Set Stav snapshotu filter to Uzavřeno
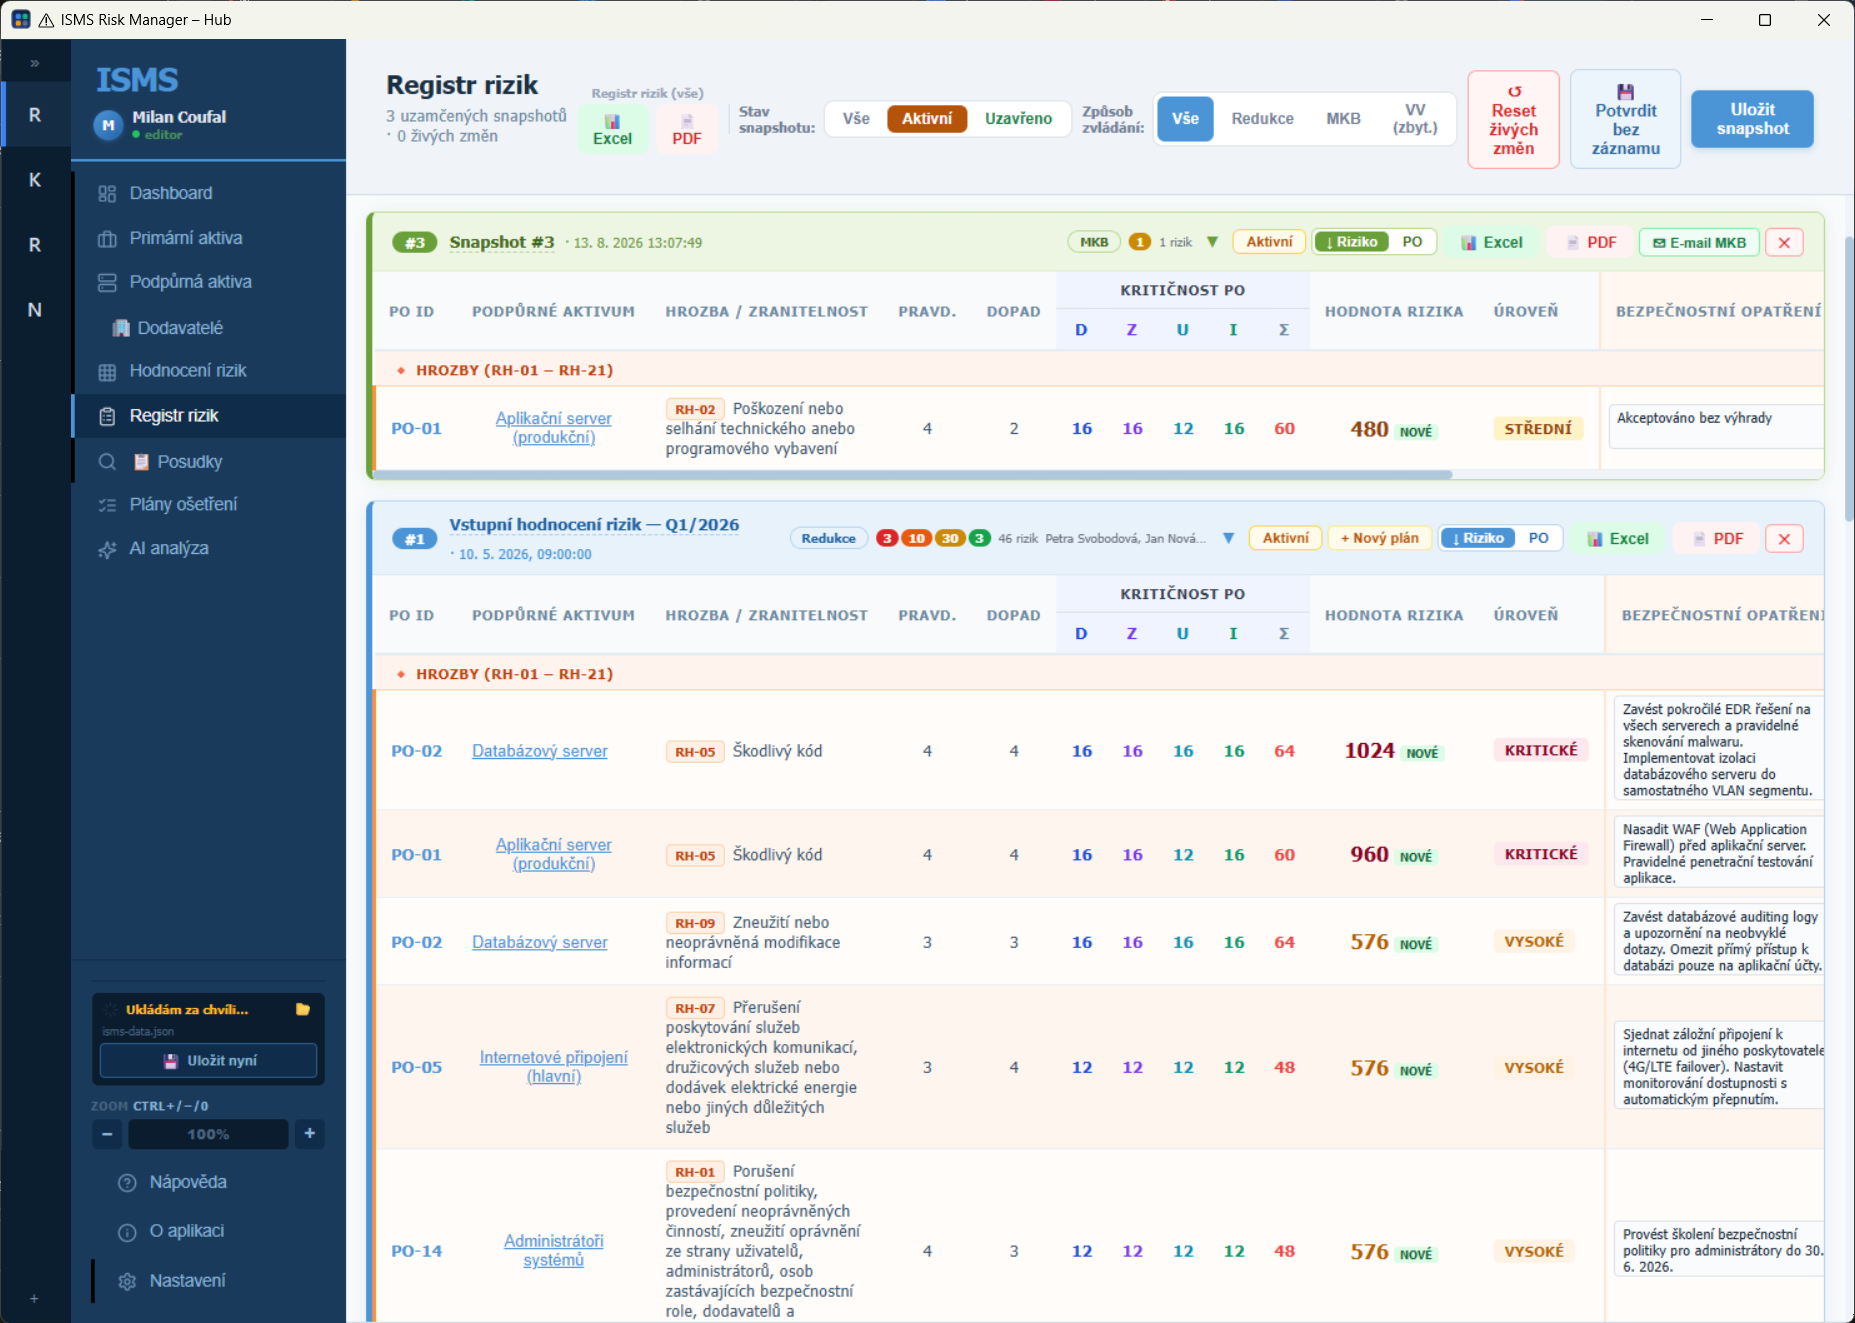This screenshot has width=1855, height=1323. pyautogui.click(x=1018, y=119)
